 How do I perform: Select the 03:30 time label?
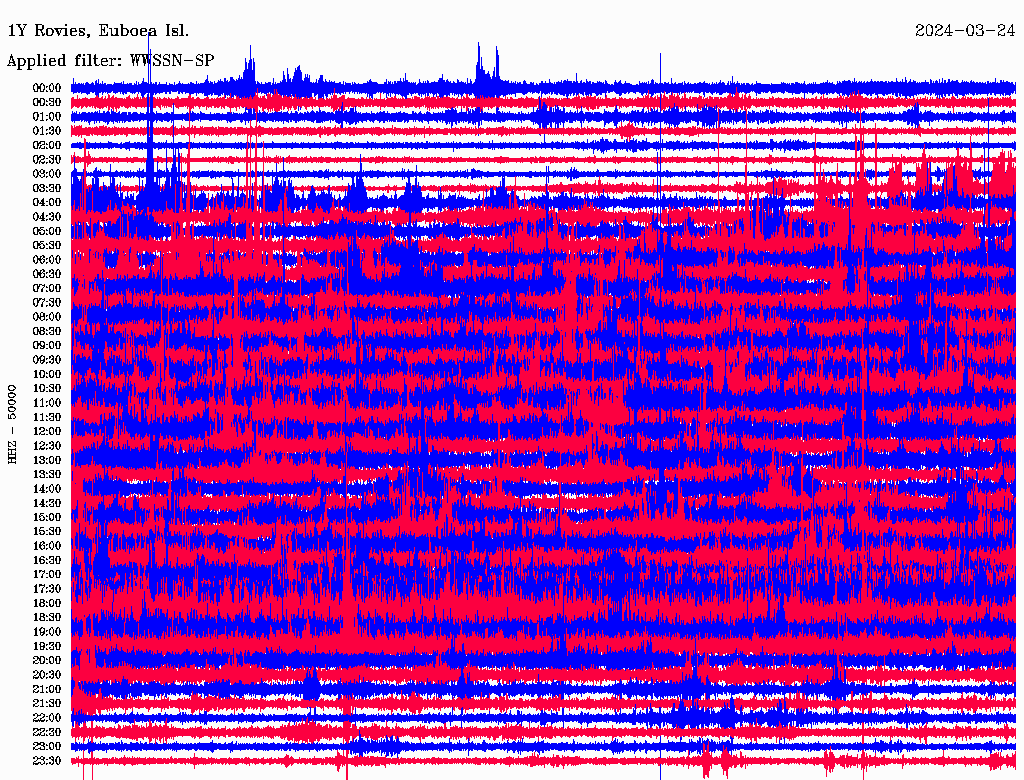coord(47,188)
